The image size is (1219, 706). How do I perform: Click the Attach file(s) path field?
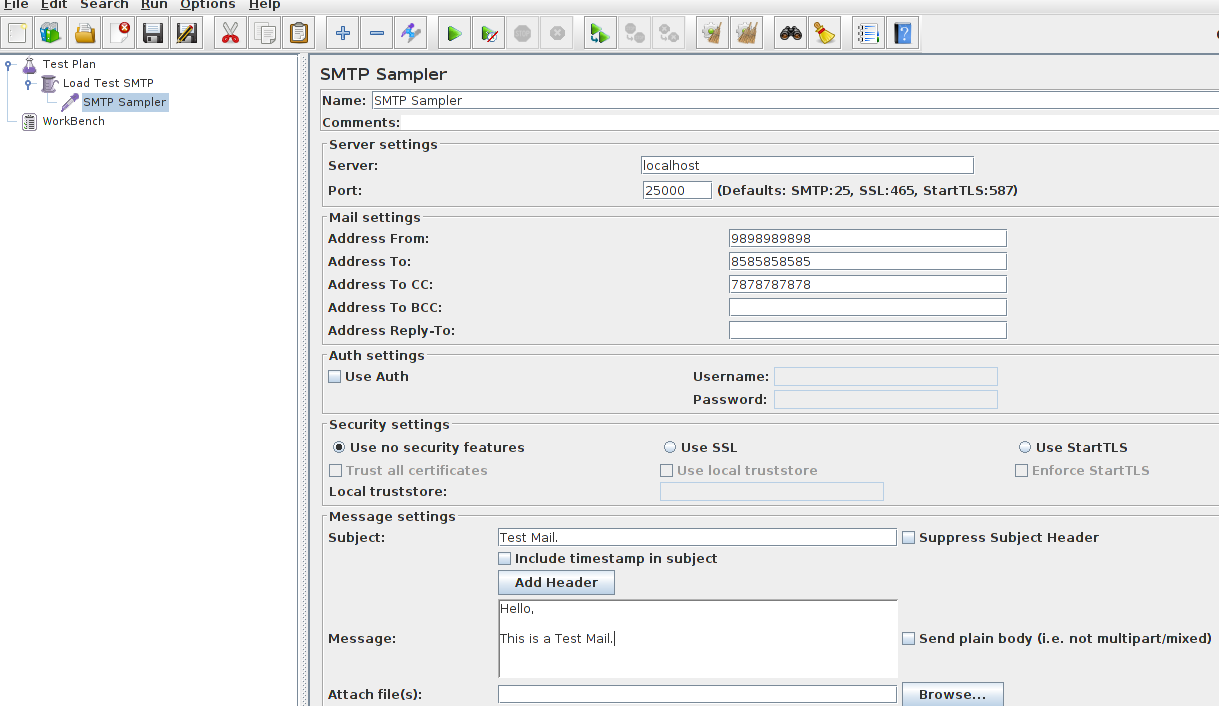(697, 694)
